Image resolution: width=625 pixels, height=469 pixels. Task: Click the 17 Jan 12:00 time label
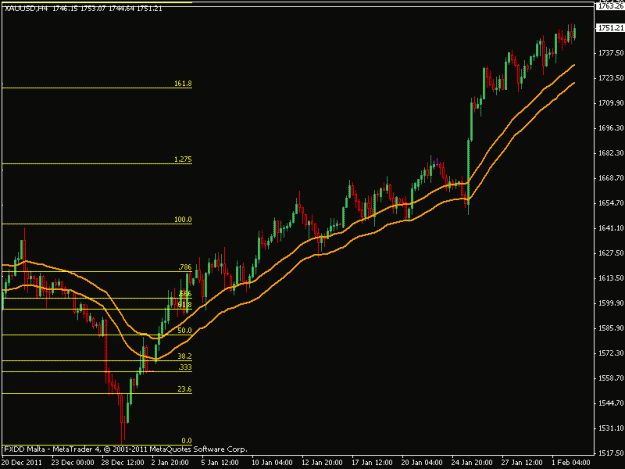pos(372,463)
